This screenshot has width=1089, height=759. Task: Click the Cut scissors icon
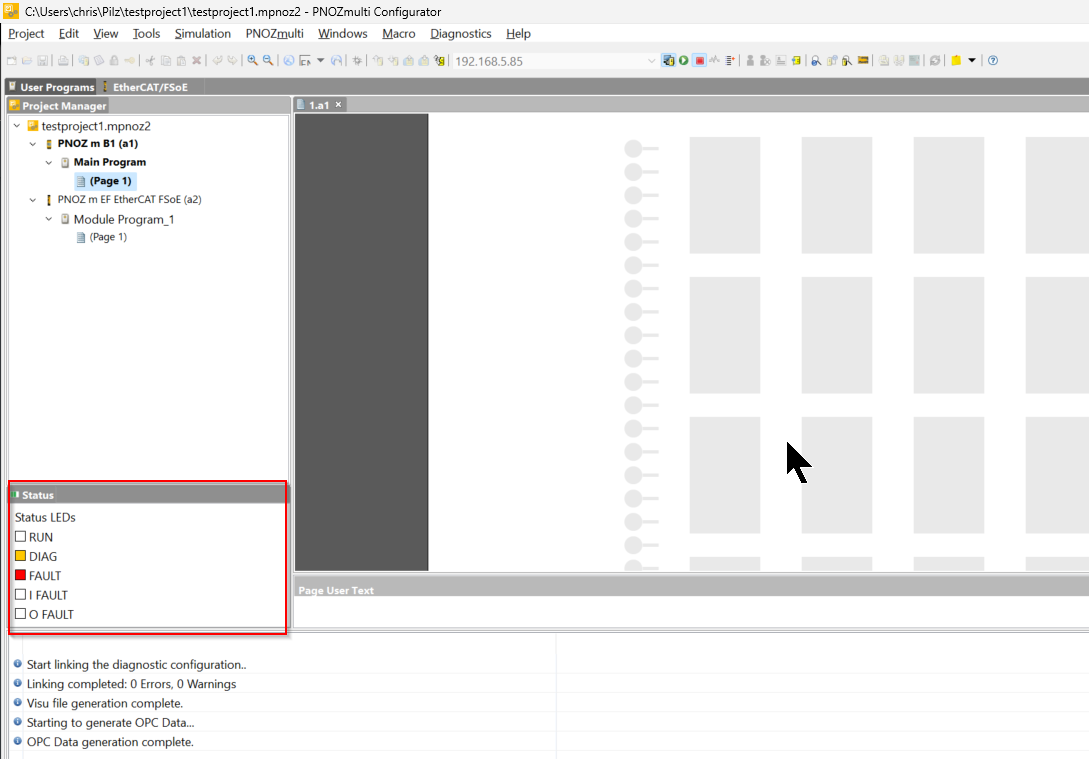150,60
